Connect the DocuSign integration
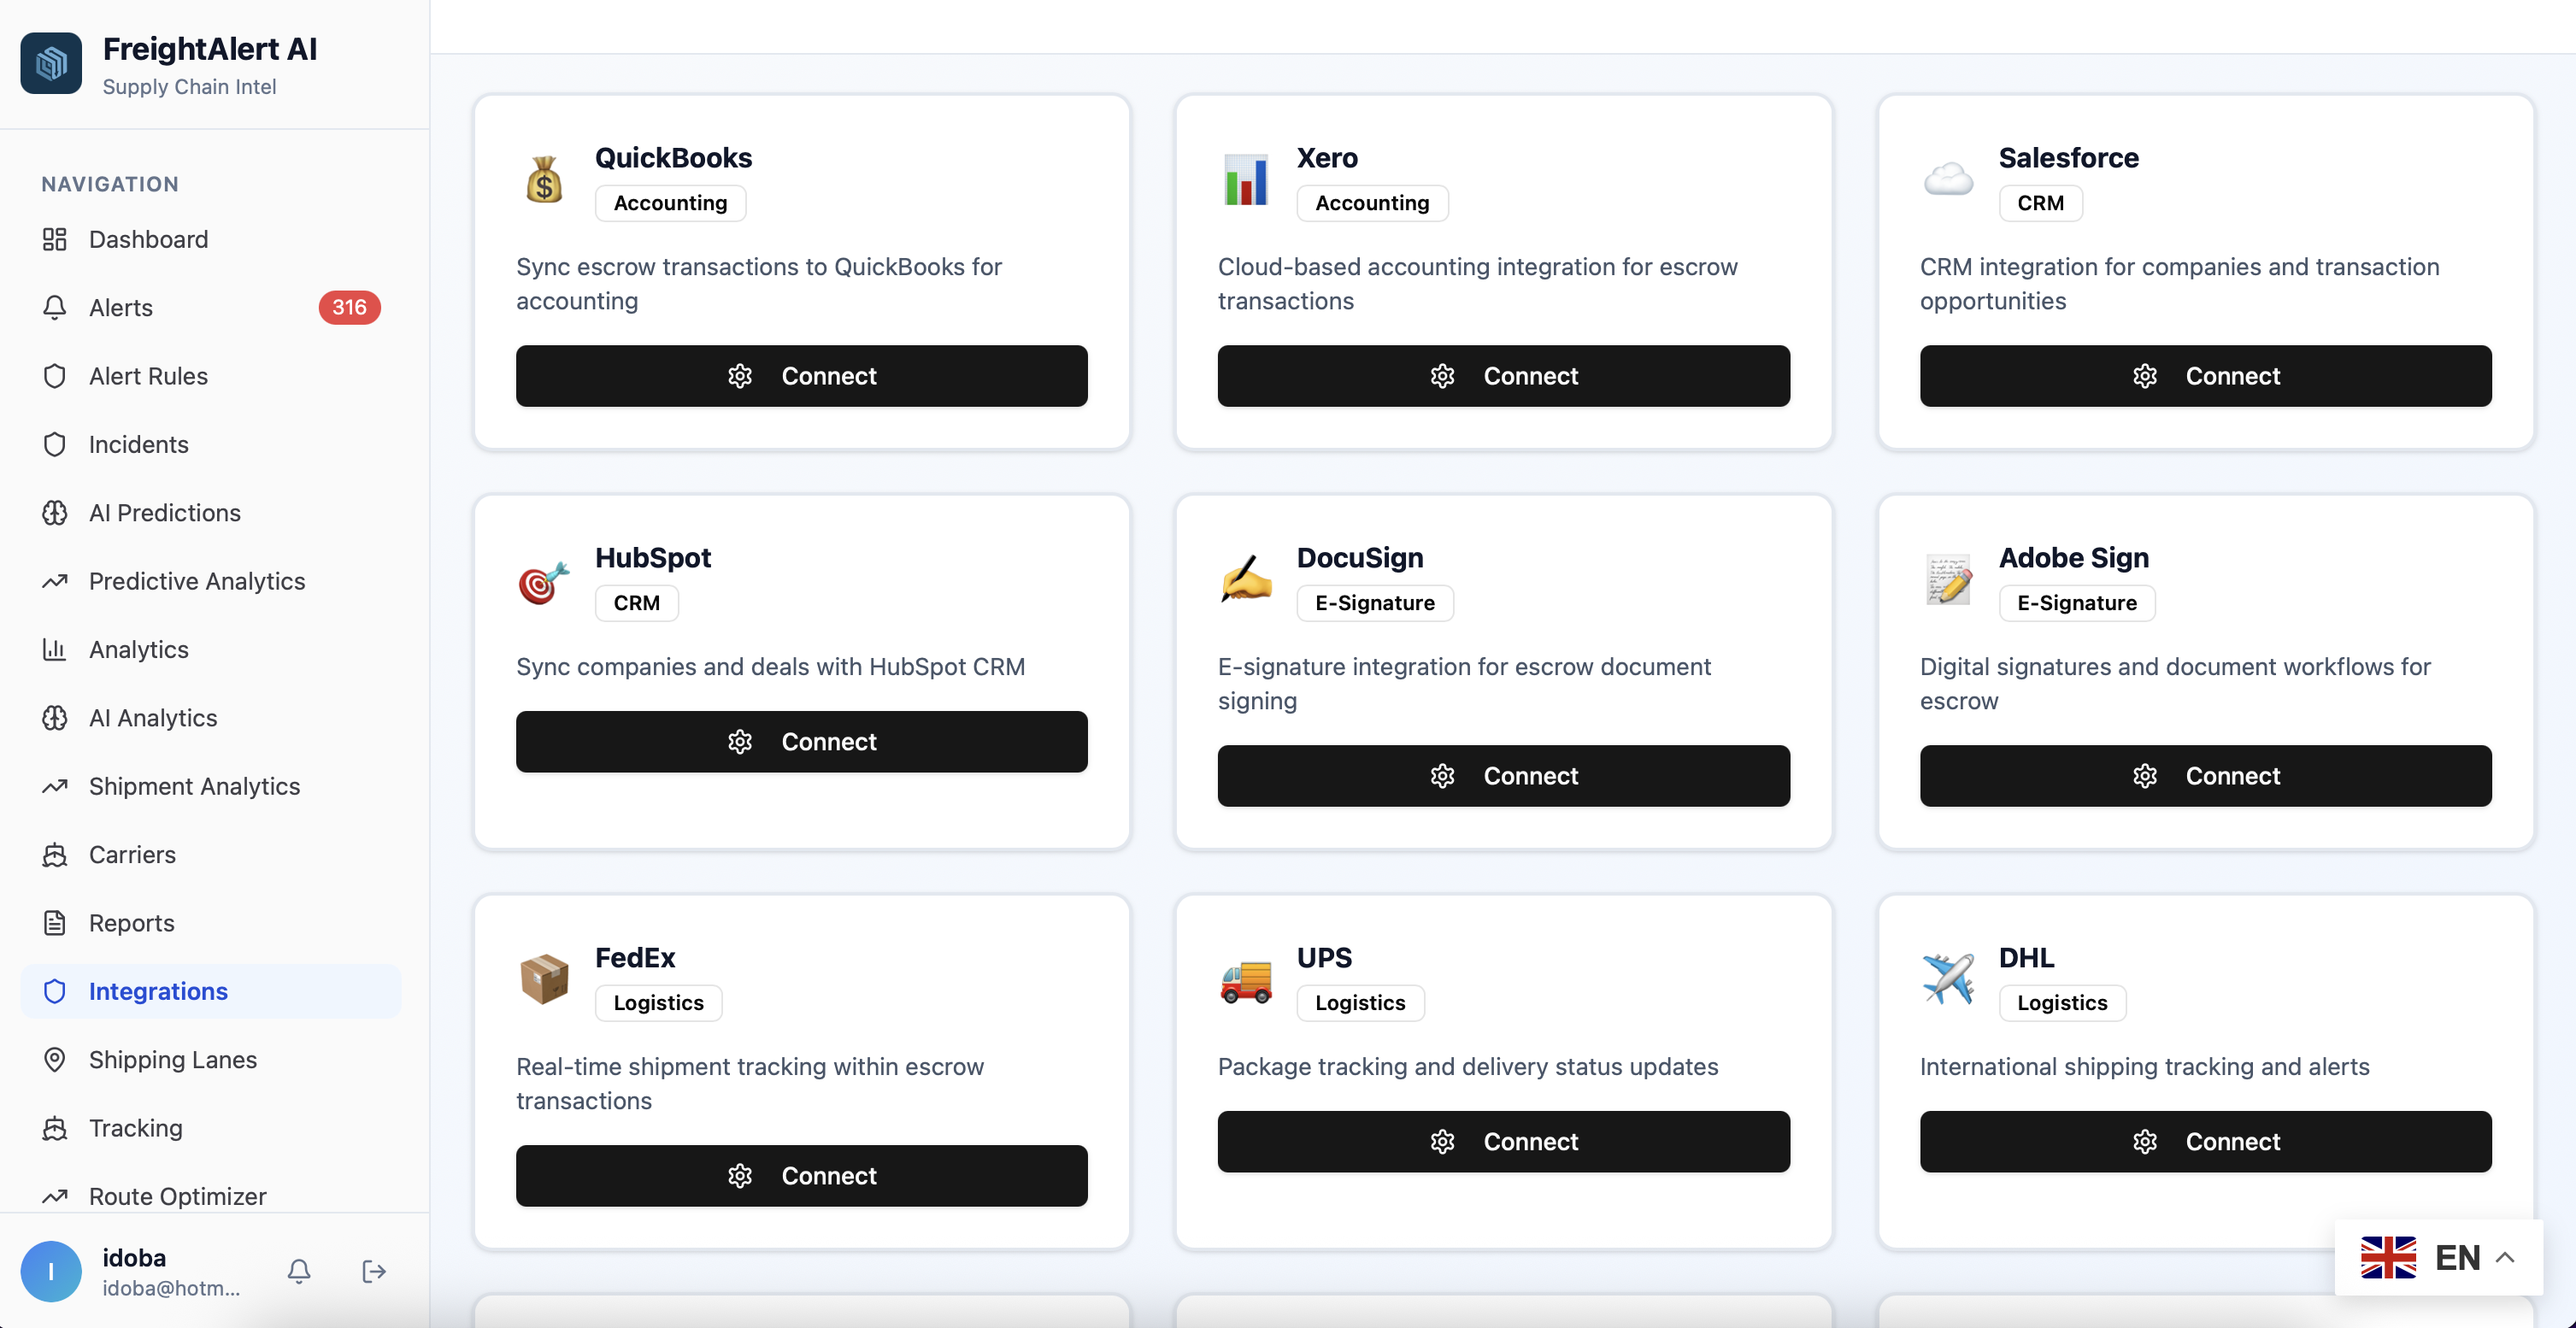The width and height of the screenshot is (2576, 1328). click(x=1503, y=776)
